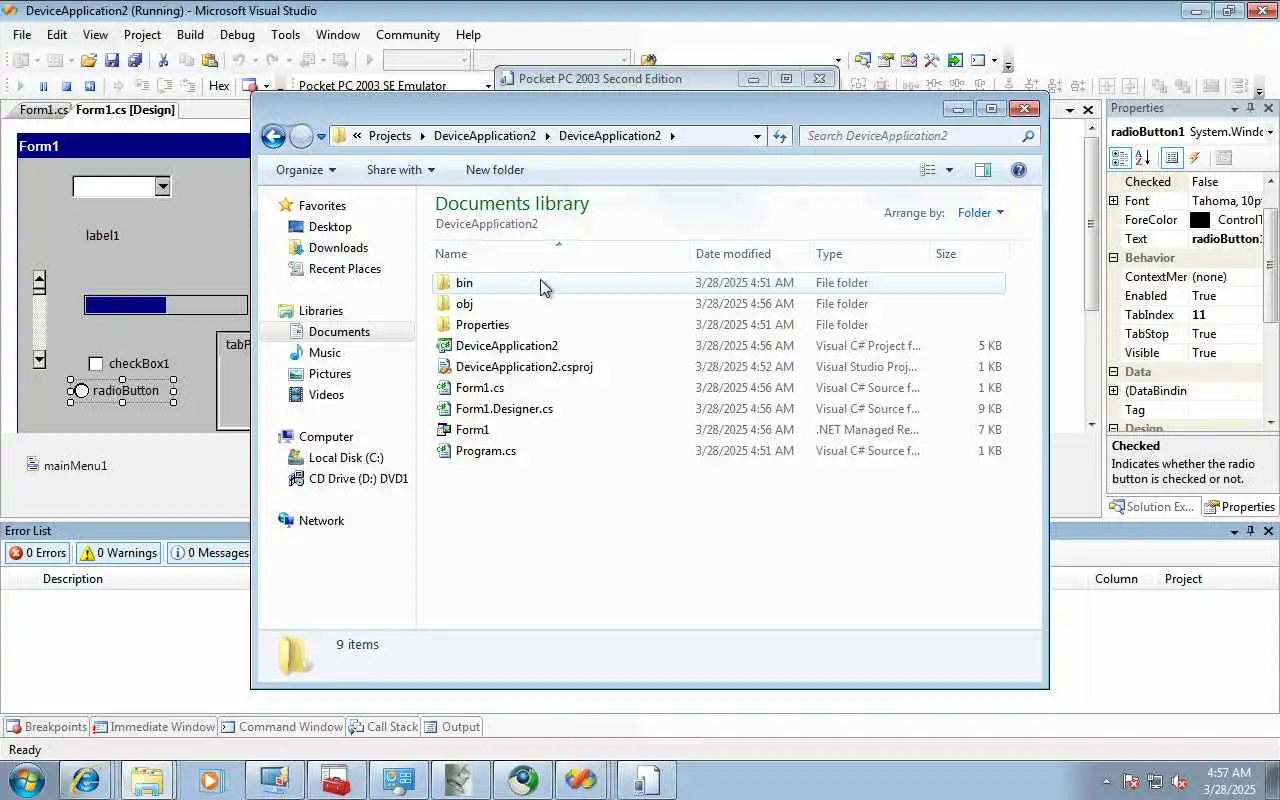Open radioButton1 object selector dropdown
Screen dimensions: 1280x800
1270,132
